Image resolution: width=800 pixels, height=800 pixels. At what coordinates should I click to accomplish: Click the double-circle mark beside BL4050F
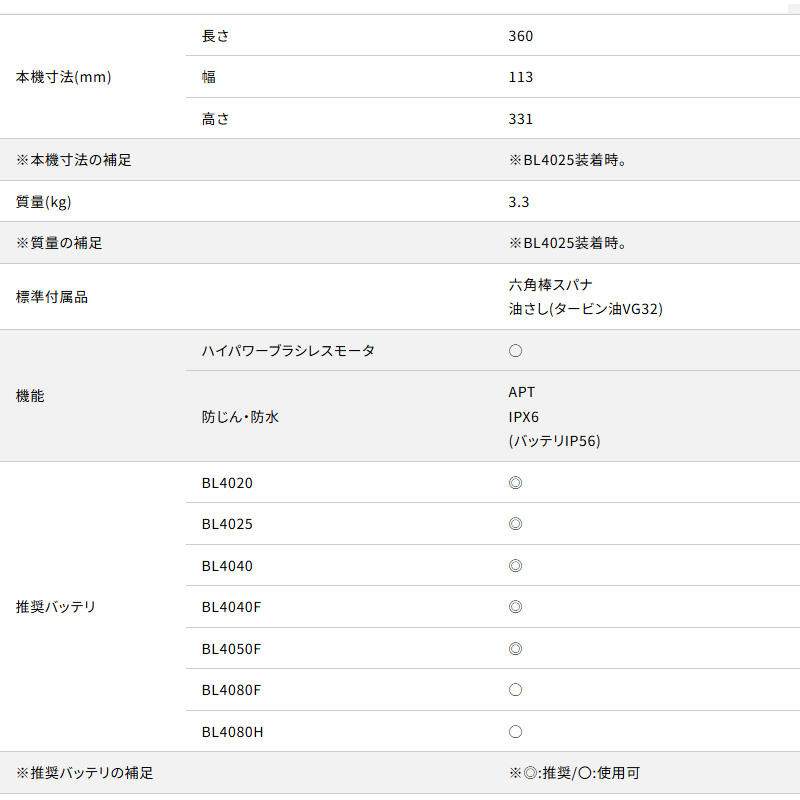515,649
